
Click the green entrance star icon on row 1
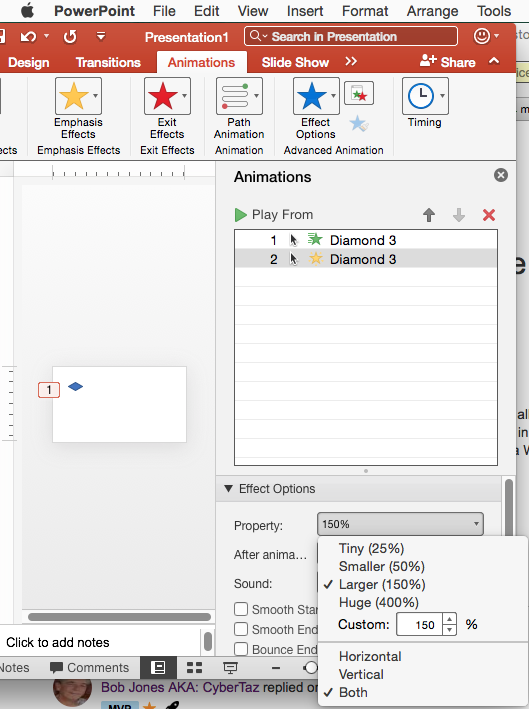pyautogui.click(x=315, y=239)
